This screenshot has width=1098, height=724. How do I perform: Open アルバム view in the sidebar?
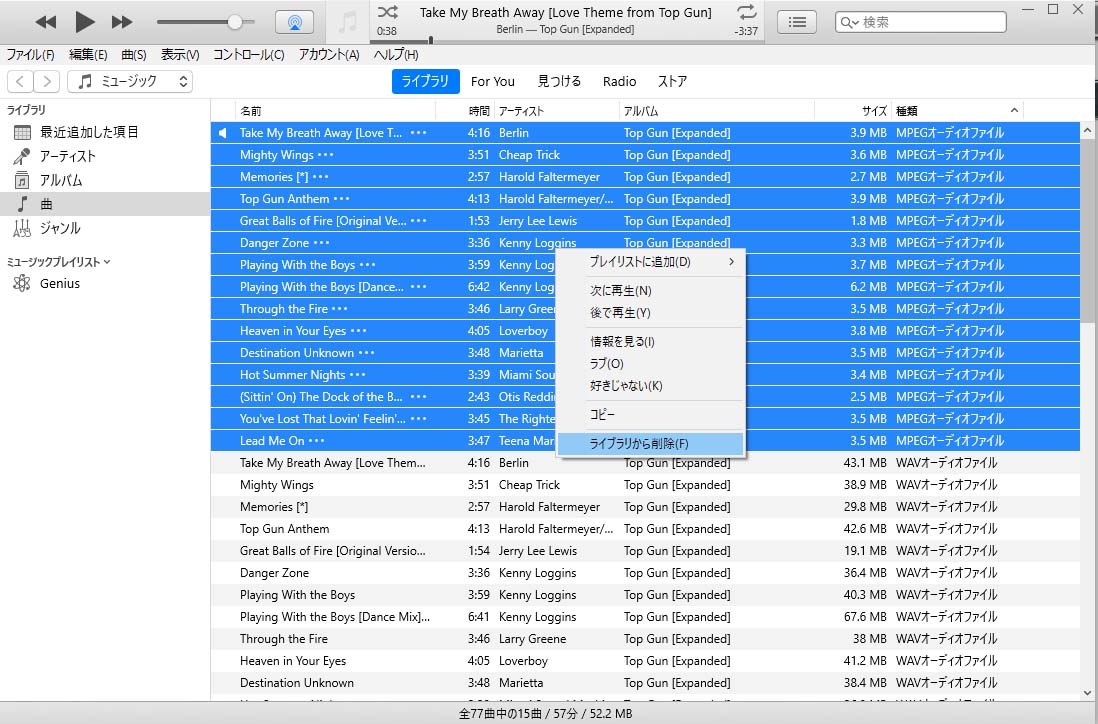coord(60,180)
